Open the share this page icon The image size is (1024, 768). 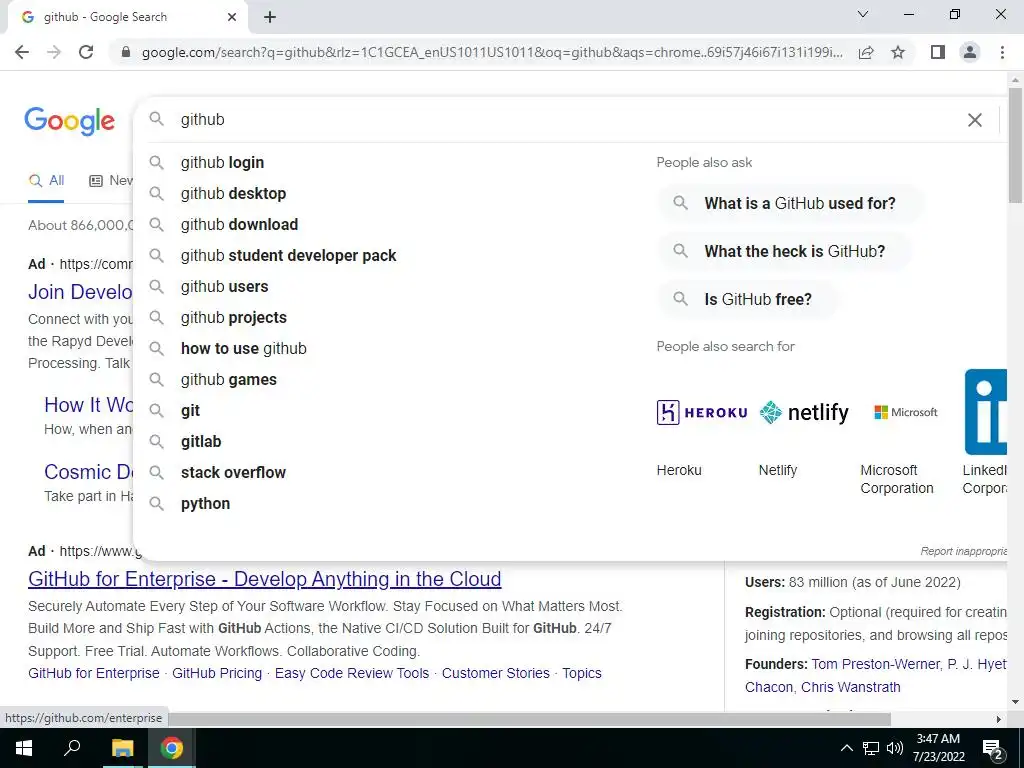coord(866,52)
